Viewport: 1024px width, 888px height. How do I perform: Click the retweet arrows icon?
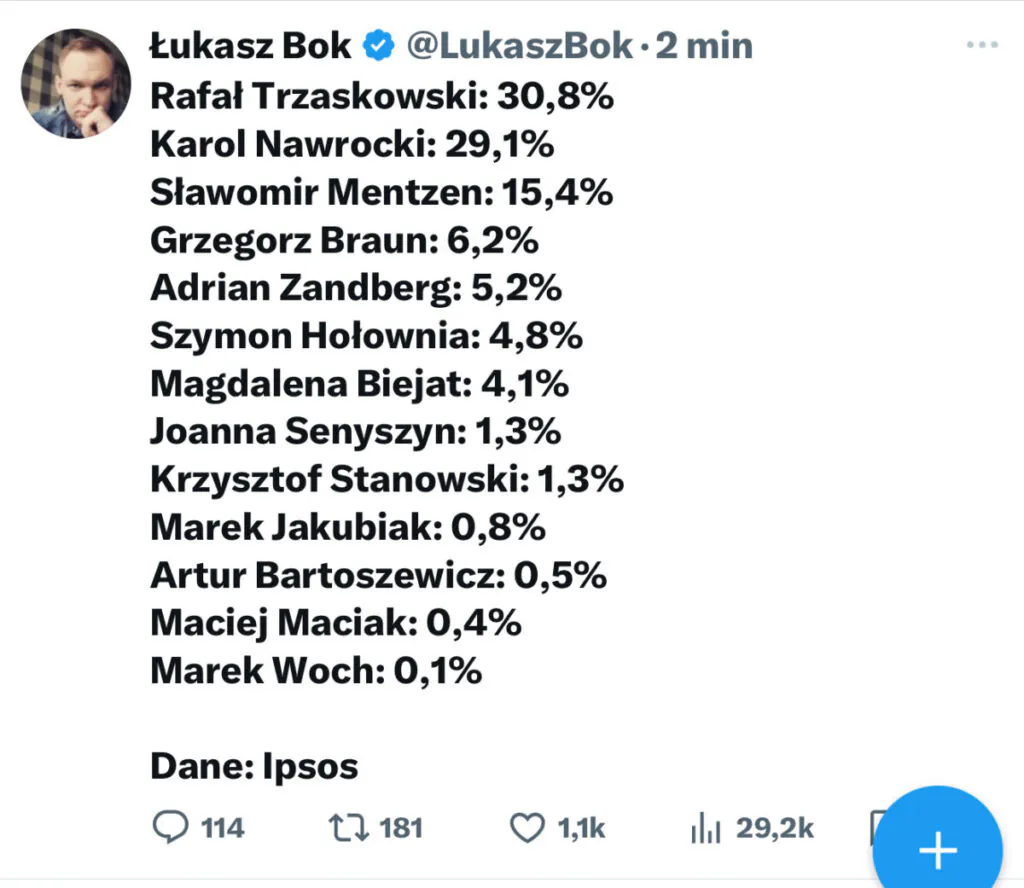348,827
